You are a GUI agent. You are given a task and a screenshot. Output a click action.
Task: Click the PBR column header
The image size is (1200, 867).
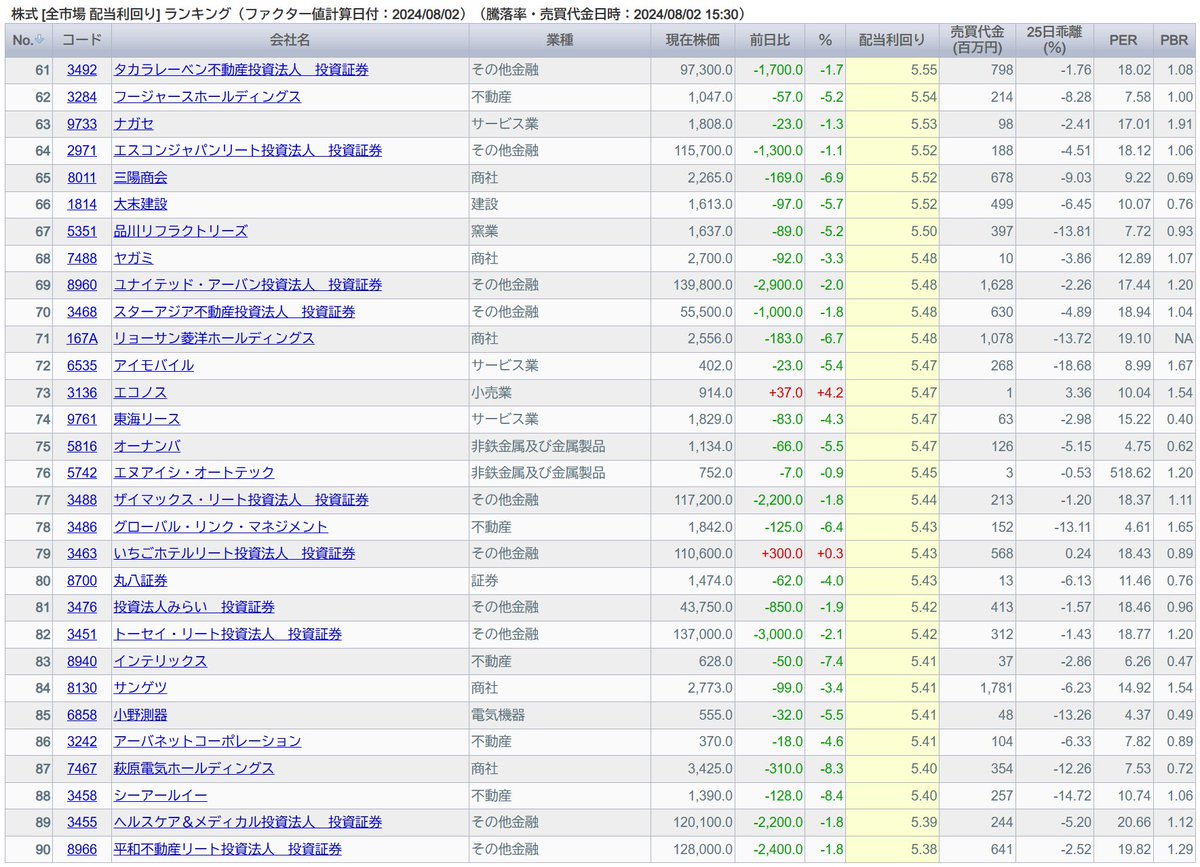(1174, 40)
